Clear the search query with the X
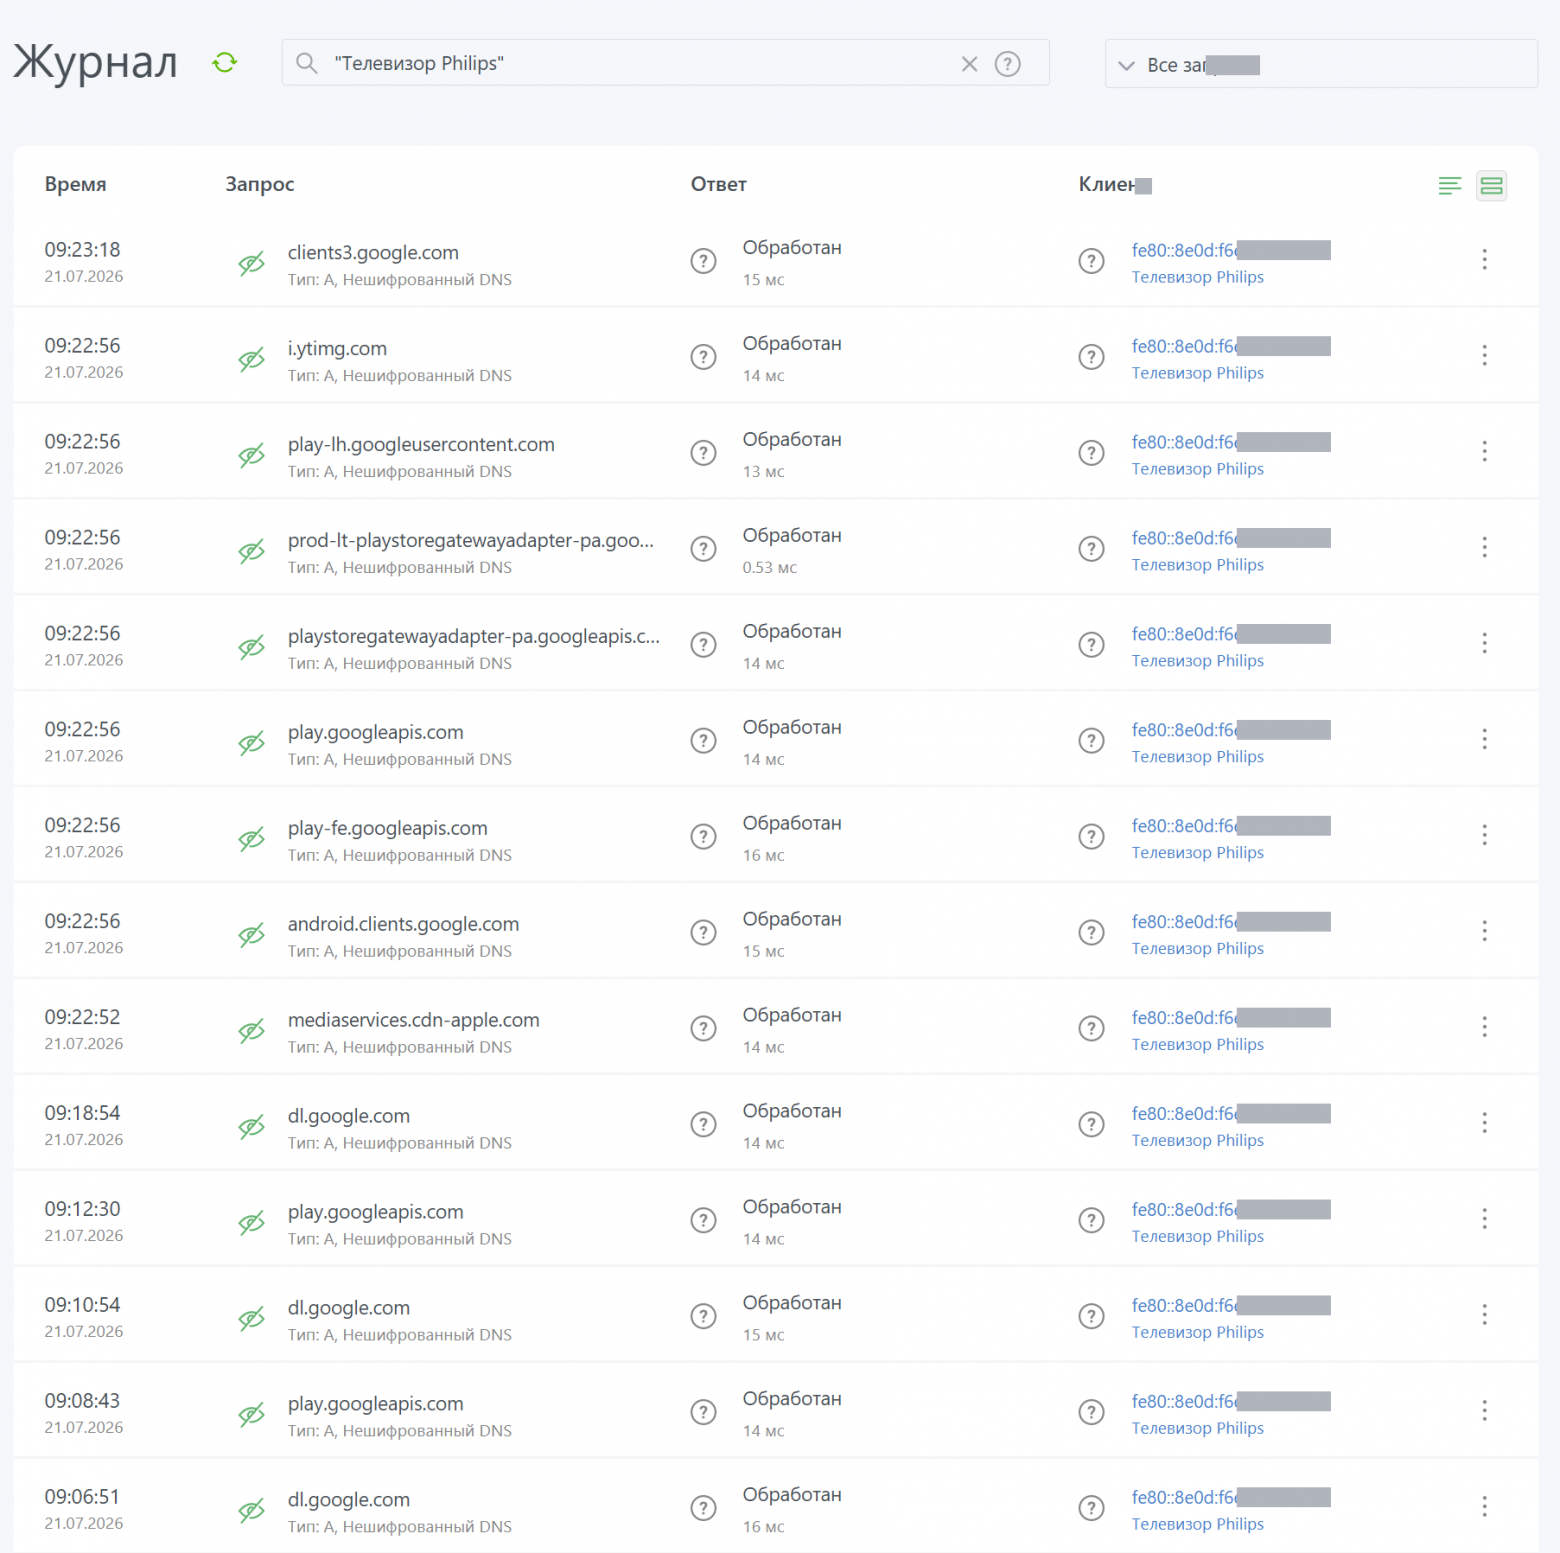This screenshot has height=1553, width=1560. [969, 64]
